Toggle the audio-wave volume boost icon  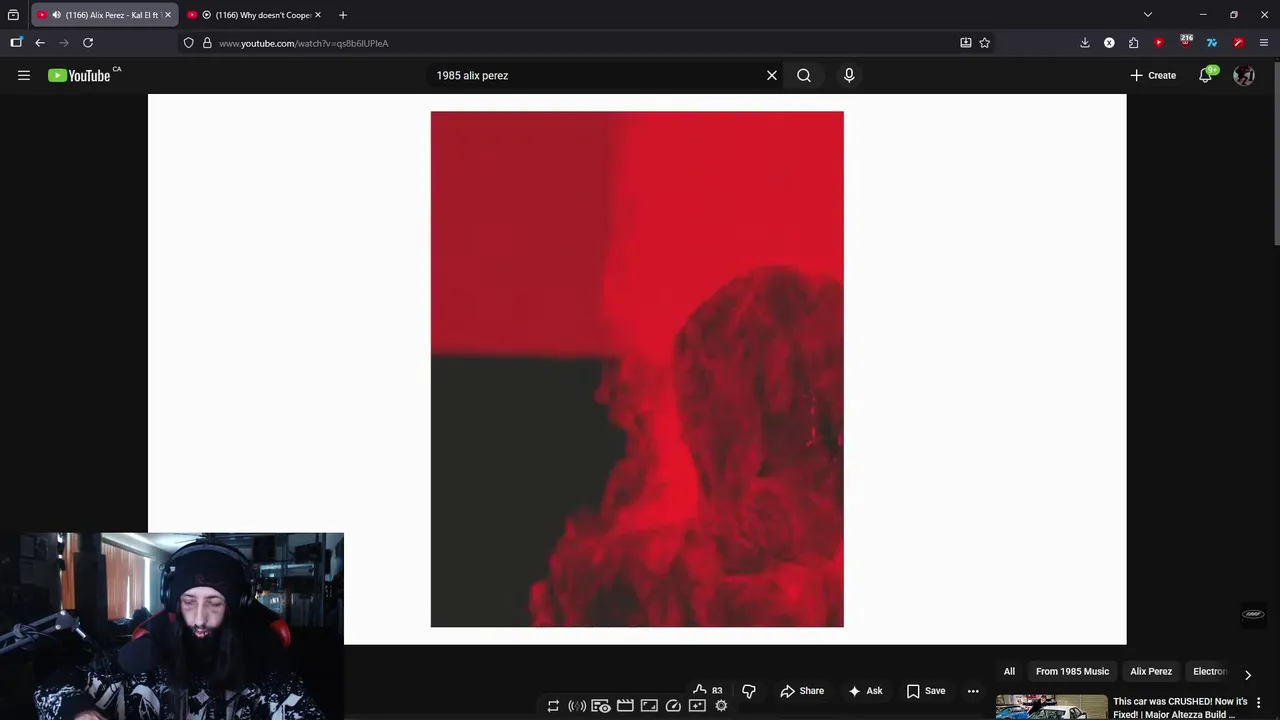pos(577,706)
